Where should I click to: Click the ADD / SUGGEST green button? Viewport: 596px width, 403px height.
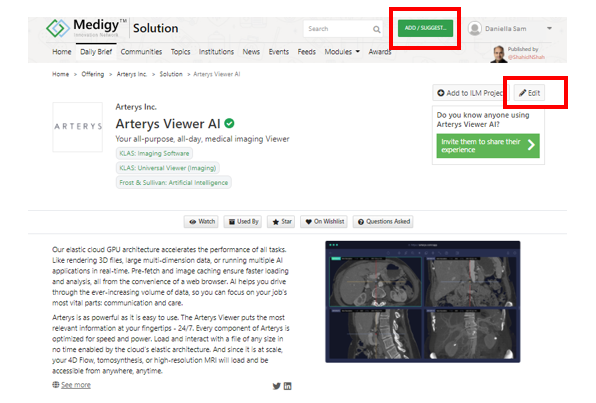pos(425,28)
